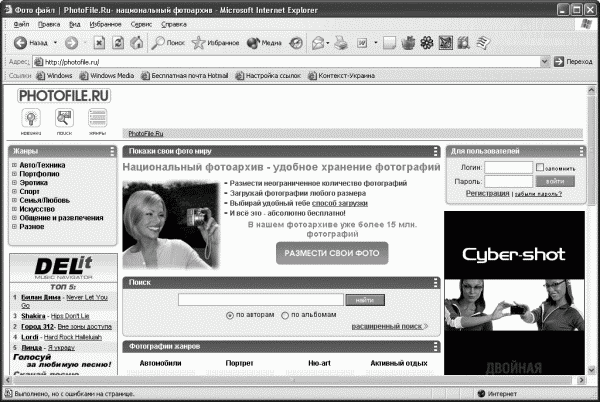Open Favorites (Избранное) star button
The image size is (600, 402).
point(215,43)
